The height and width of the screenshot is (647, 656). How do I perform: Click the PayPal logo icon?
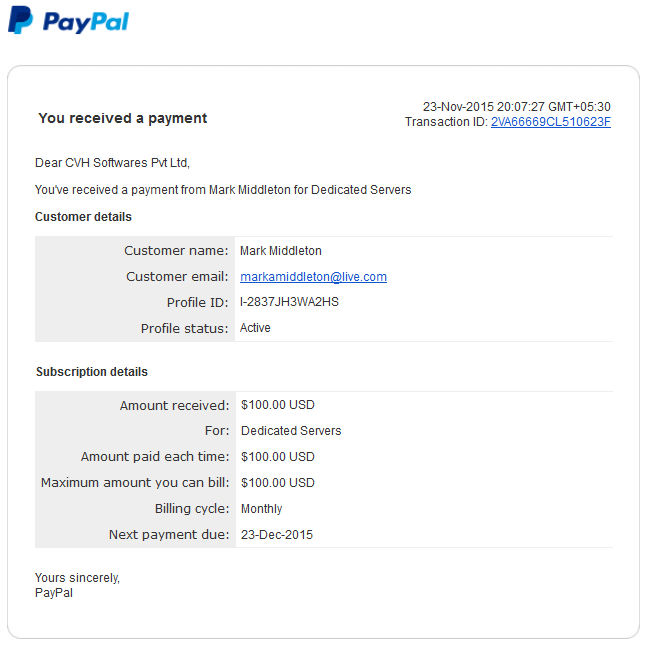pyautogui.click(x=20, y=20)
